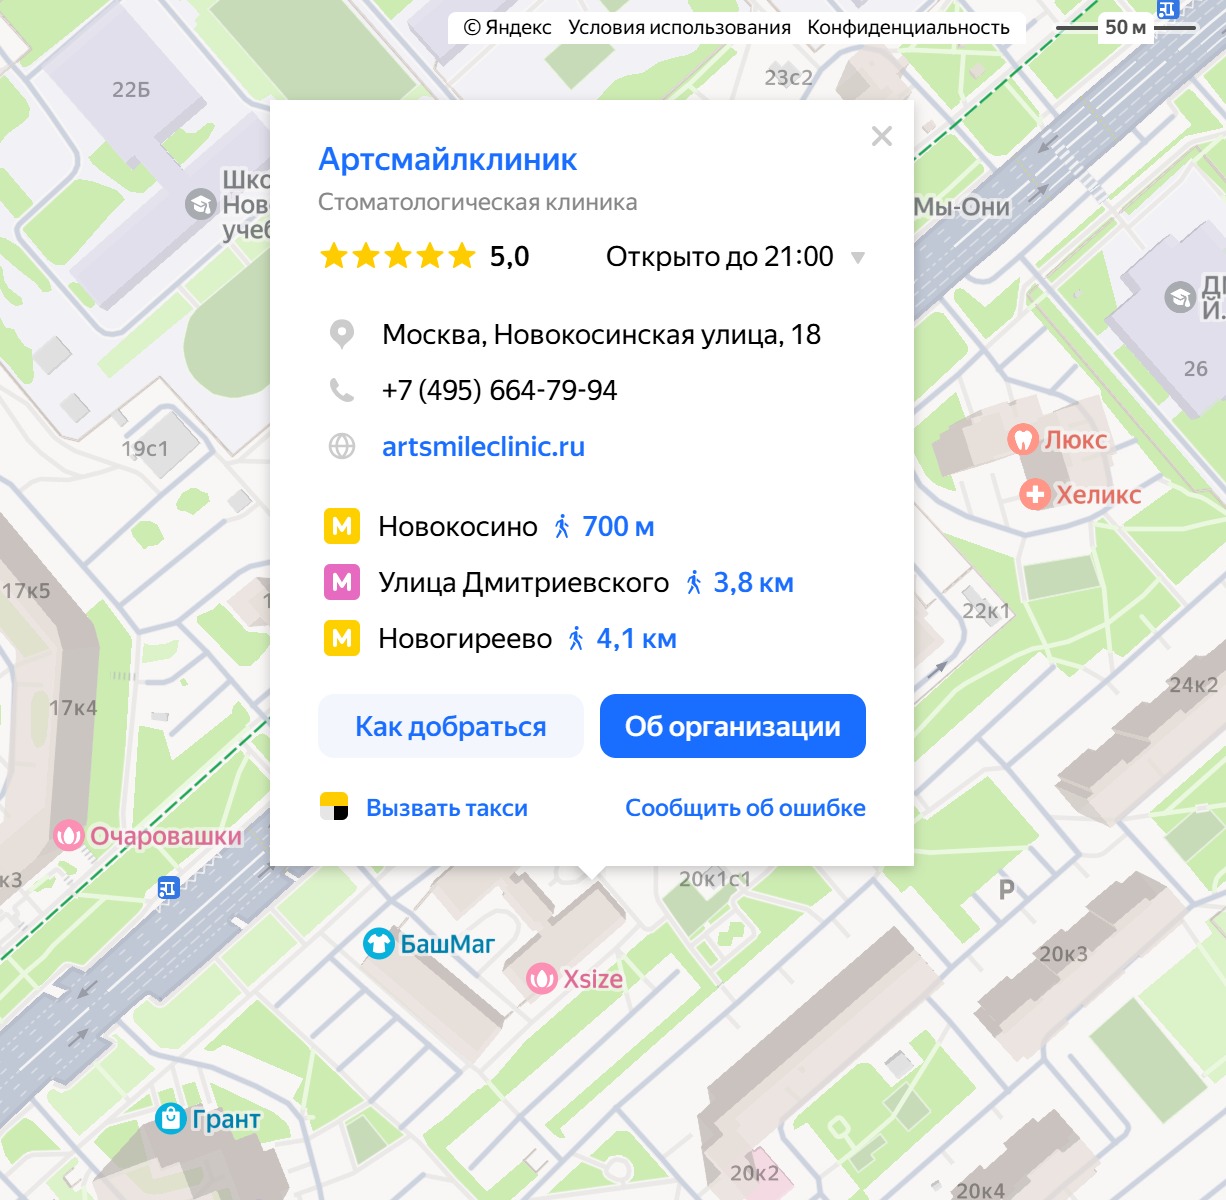Viewport: 1226px width, 1200px height.
Task: Click the БашМаг shop map marker
Action: click(378, 943)
